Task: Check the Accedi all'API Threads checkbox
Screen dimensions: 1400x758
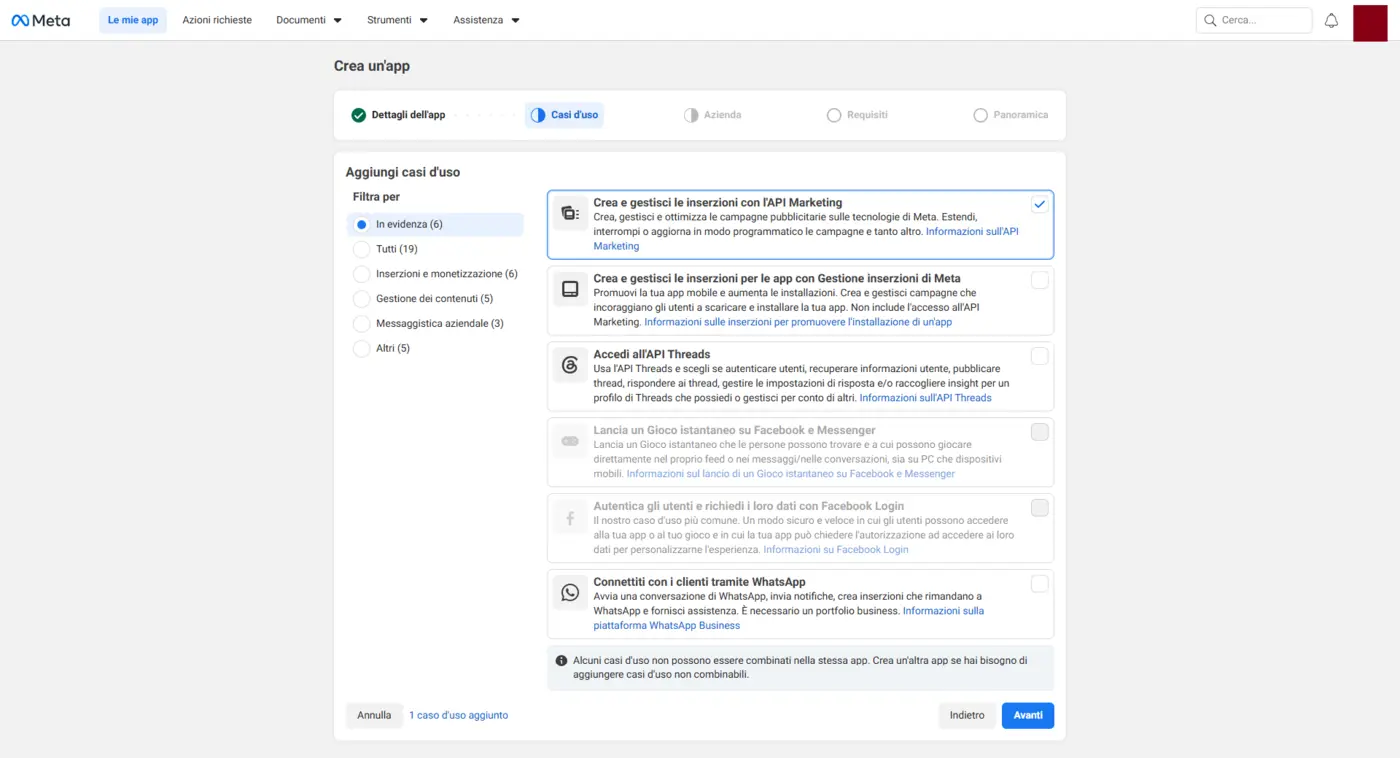Action: tap(1040, 356)
